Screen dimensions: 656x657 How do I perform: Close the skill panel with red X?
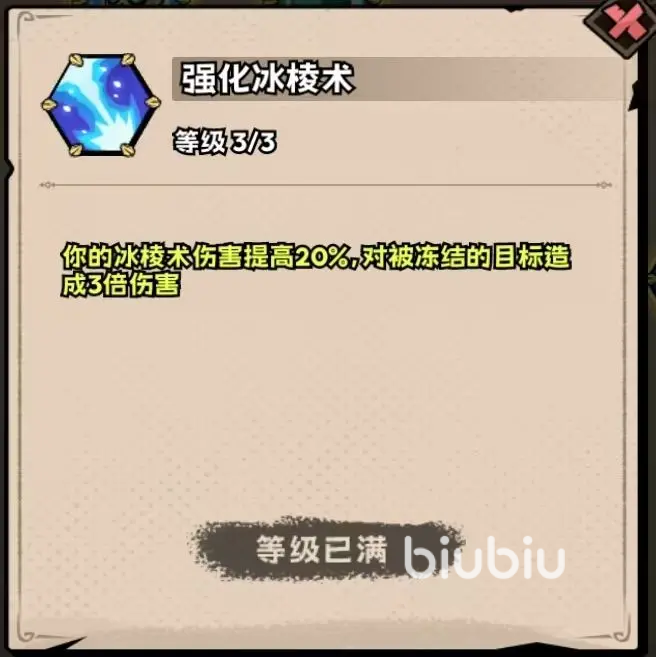pos(626,25)
